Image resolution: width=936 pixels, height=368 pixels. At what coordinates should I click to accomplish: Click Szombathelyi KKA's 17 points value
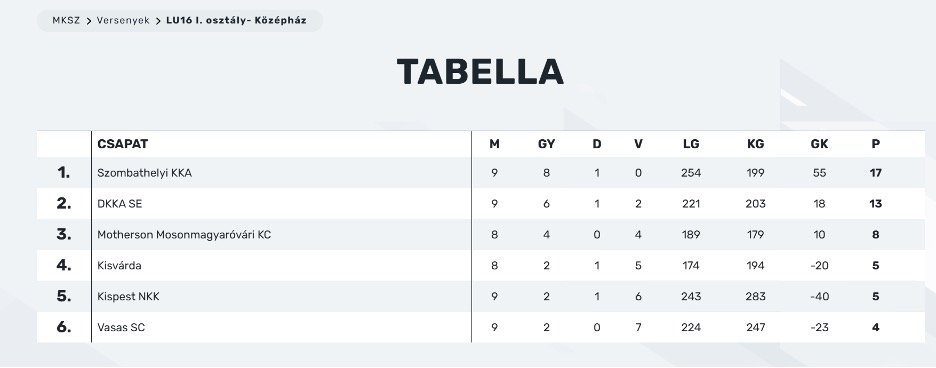(x=875, y=173)
